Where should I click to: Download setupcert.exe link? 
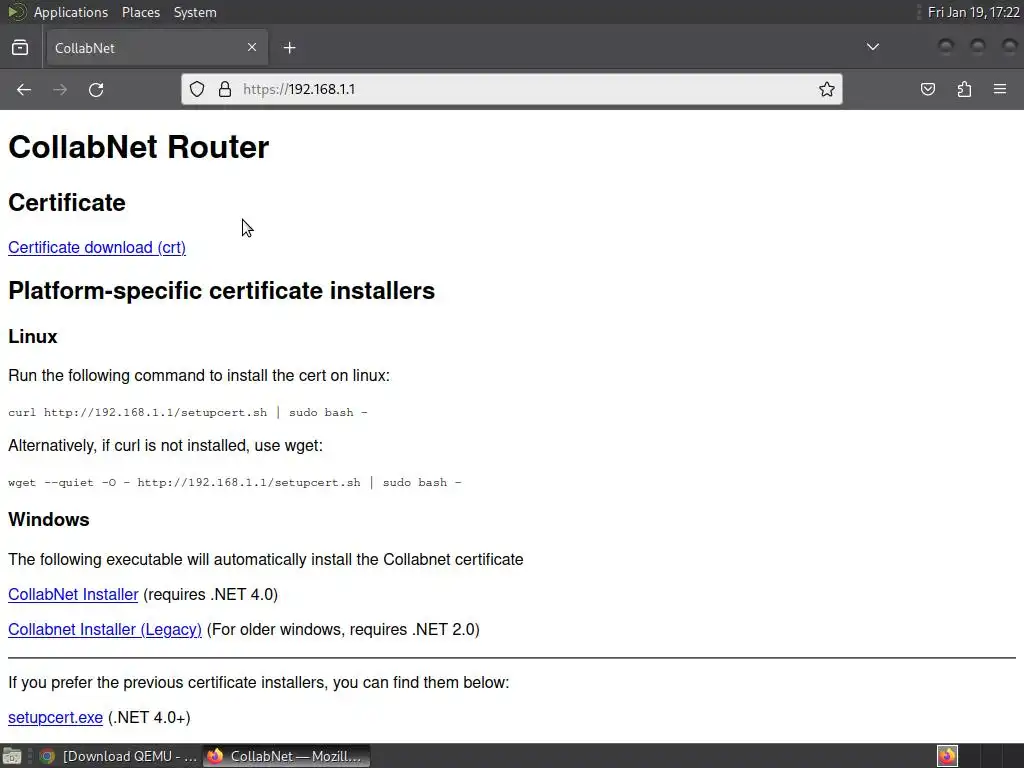56,717
